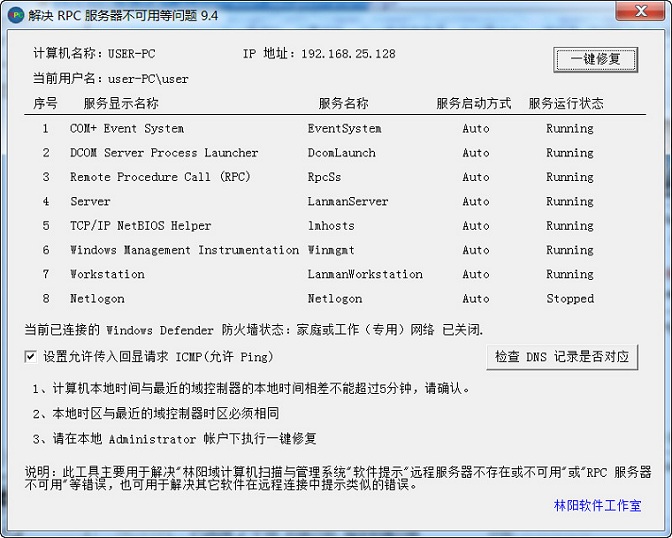Click the LanmanWorkstation service name

pyautogui.click(x=365, y=274)
